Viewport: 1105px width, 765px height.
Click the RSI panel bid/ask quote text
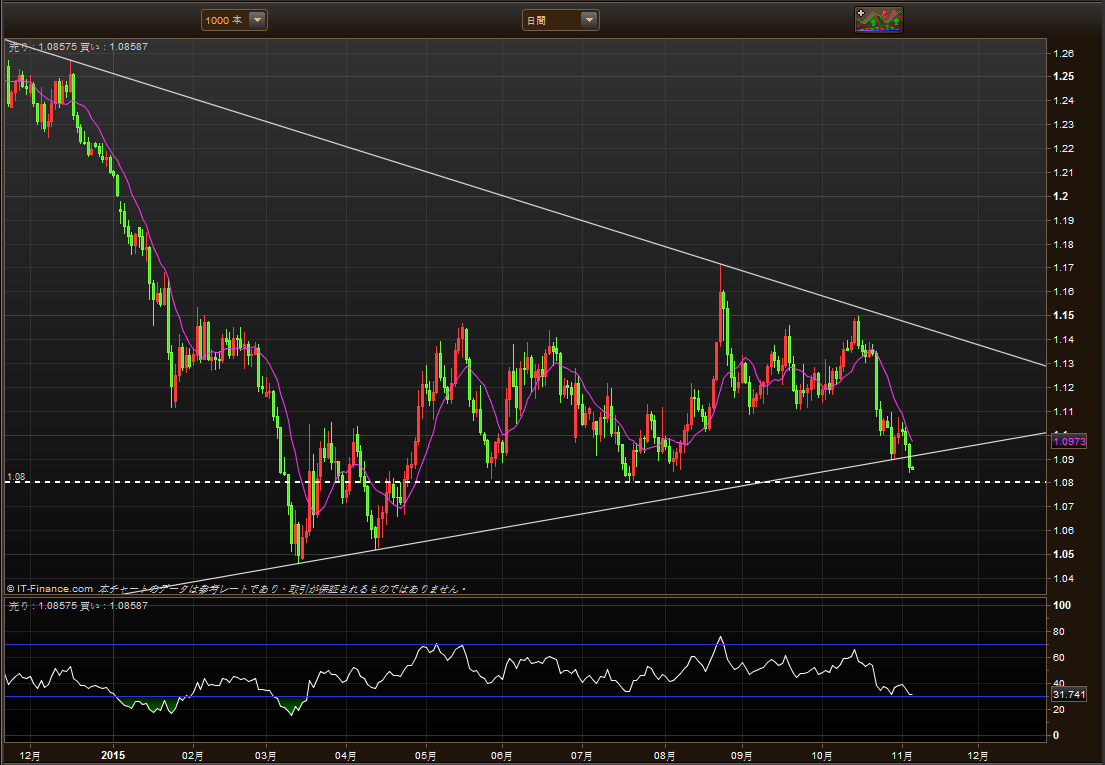[x=78, y=606]
